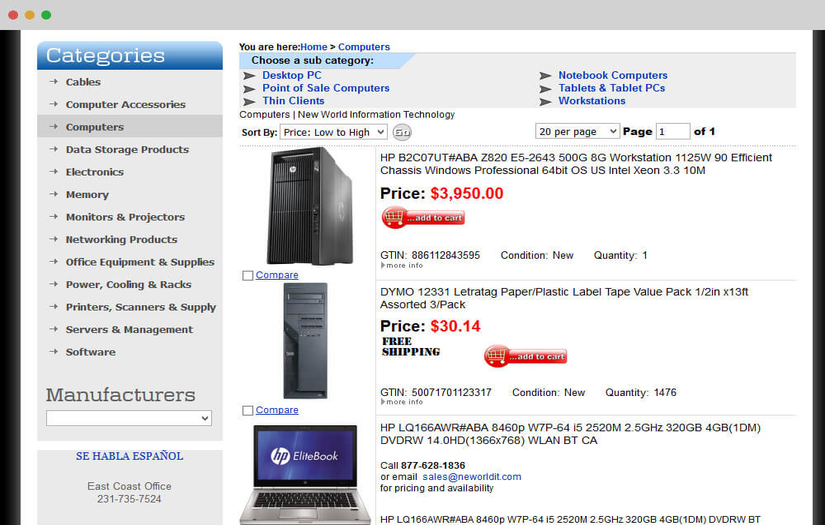The image size is (825, 525).
Task: Open Networking Products category
Action: tap(122, 239)
